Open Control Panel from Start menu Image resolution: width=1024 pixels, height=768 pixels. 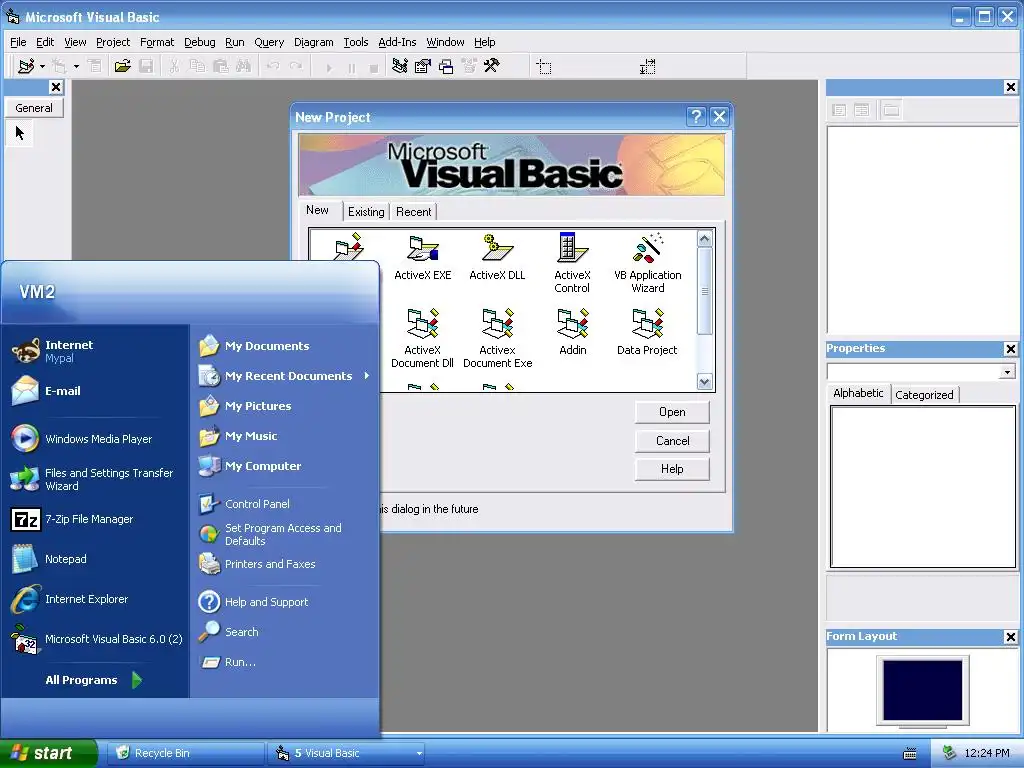coord(257,504)
